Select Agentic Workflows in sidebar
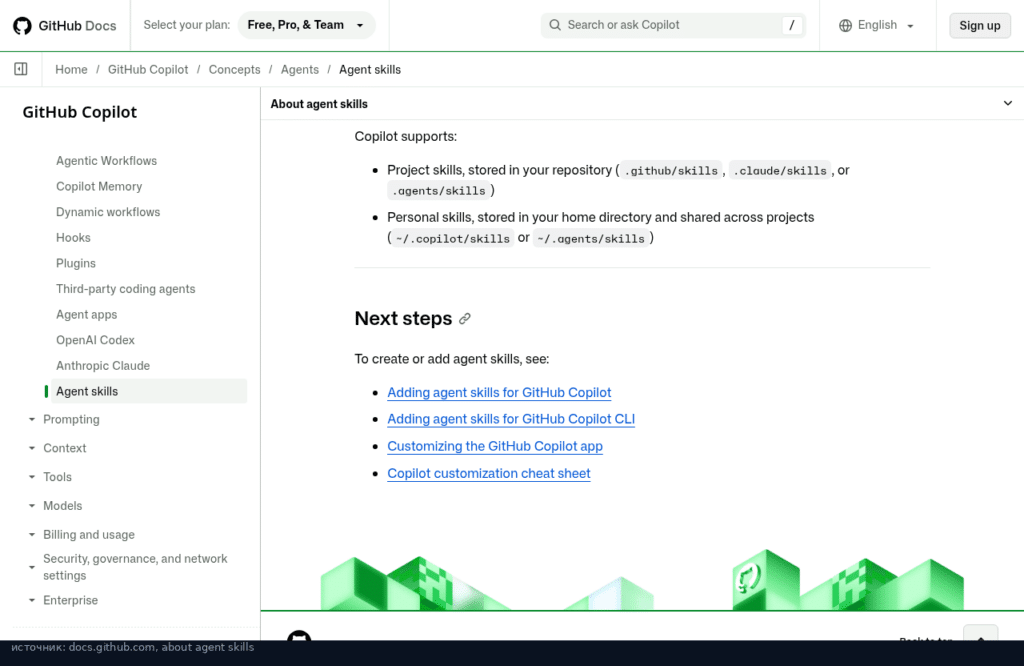This screenshot has width=1024, height=666. pos(106,161)
